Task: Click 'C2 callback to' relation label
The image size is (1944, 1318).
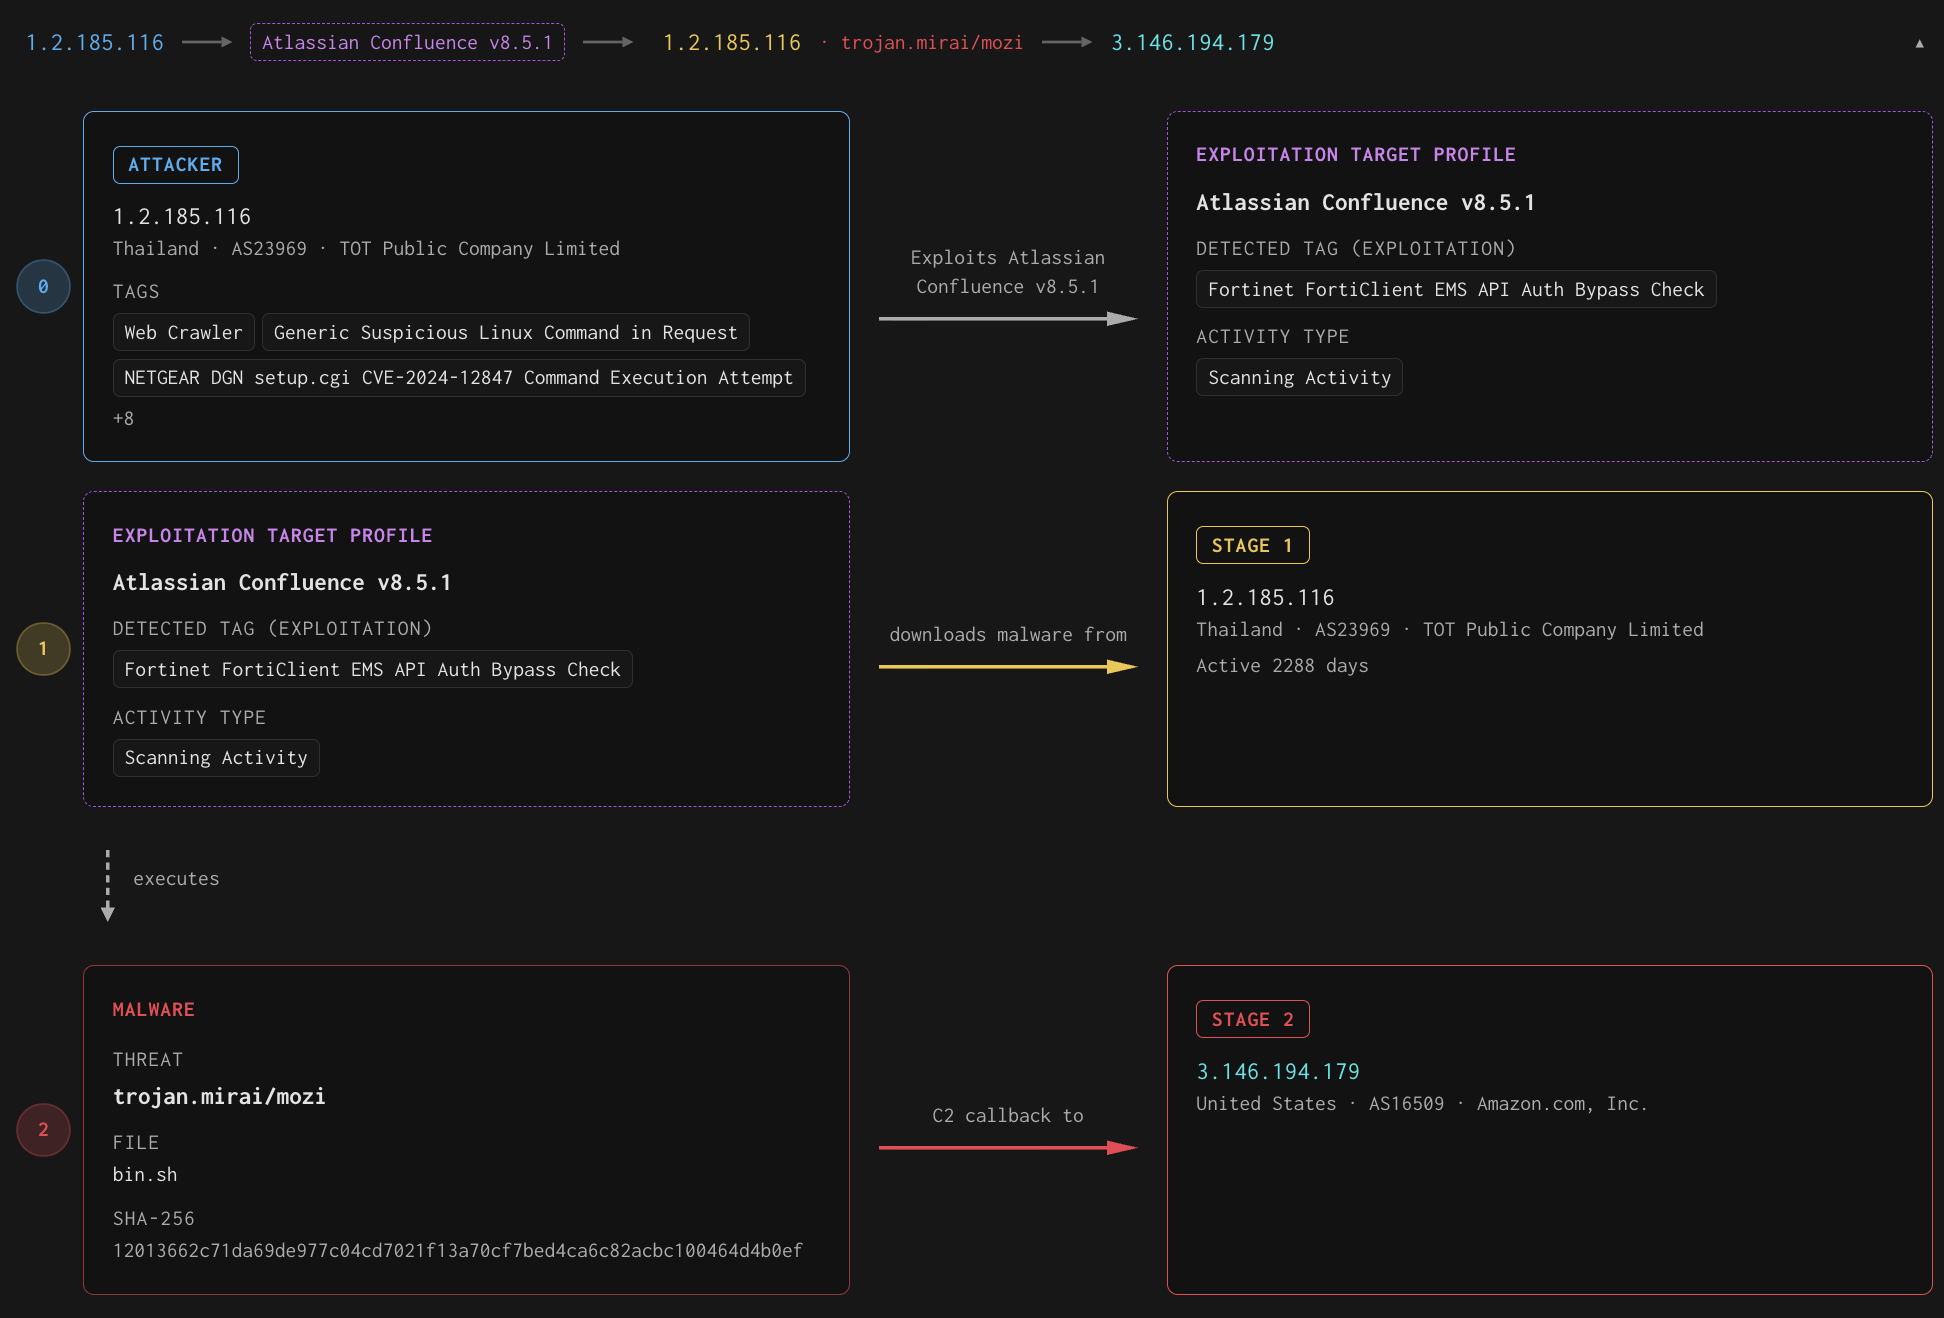Action: [1008, 1116]
